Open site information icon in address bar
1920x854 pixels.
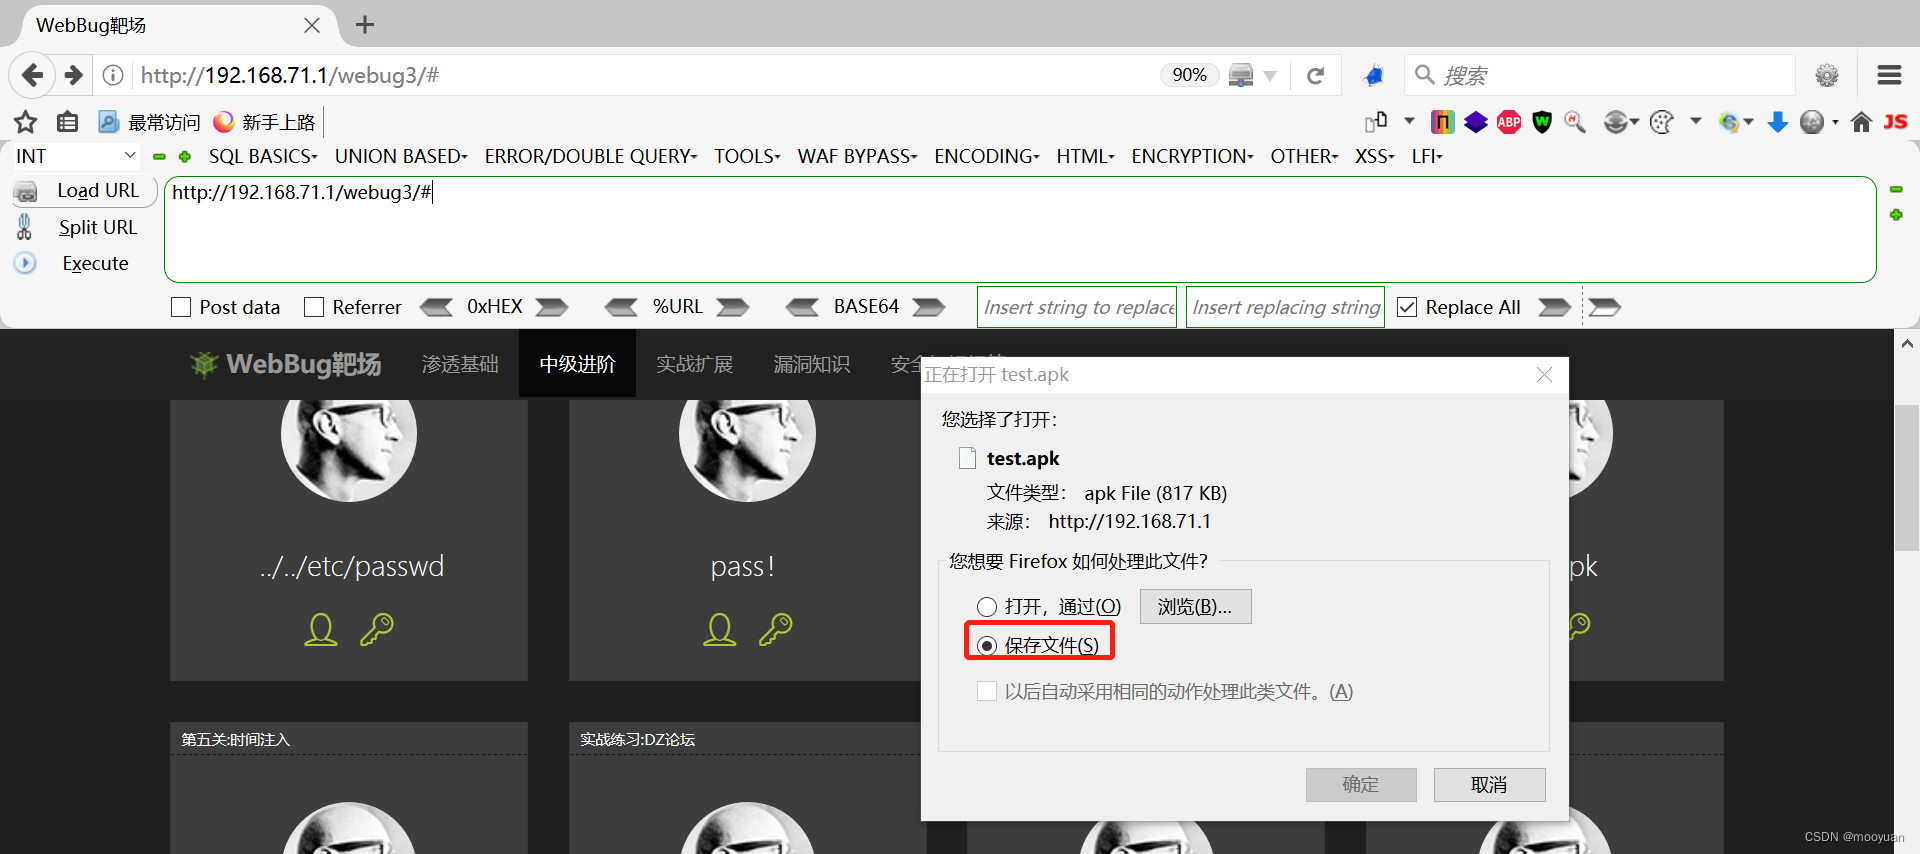tap(114, 75)
